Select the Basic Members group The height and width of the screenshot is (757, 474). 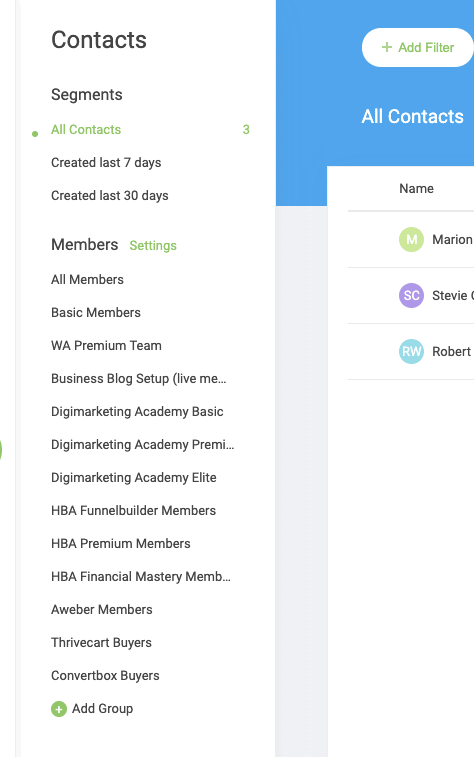click(96, 312)
